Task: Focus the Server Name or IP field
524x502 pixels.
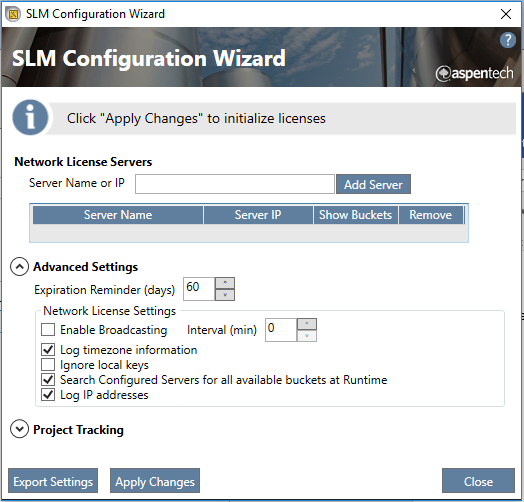Action: coord(235,184)
